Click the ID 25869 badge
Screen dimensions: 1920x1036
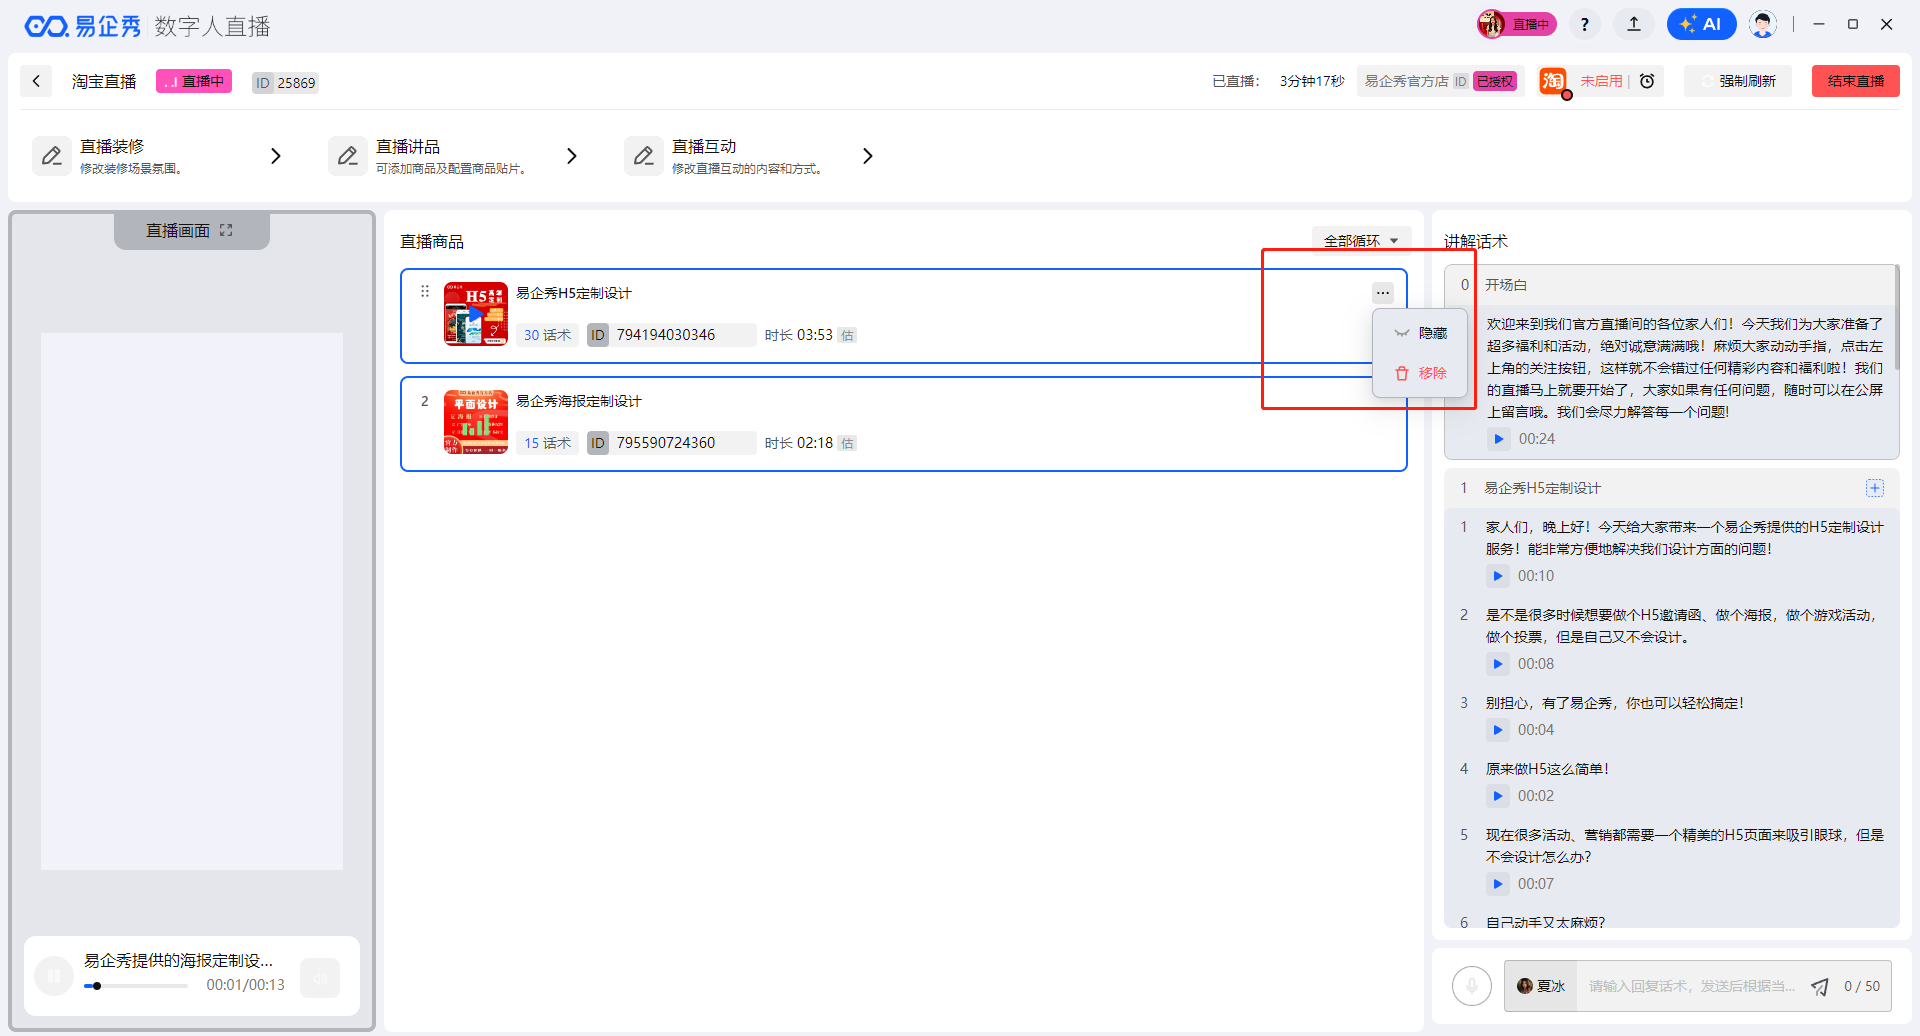285,82
